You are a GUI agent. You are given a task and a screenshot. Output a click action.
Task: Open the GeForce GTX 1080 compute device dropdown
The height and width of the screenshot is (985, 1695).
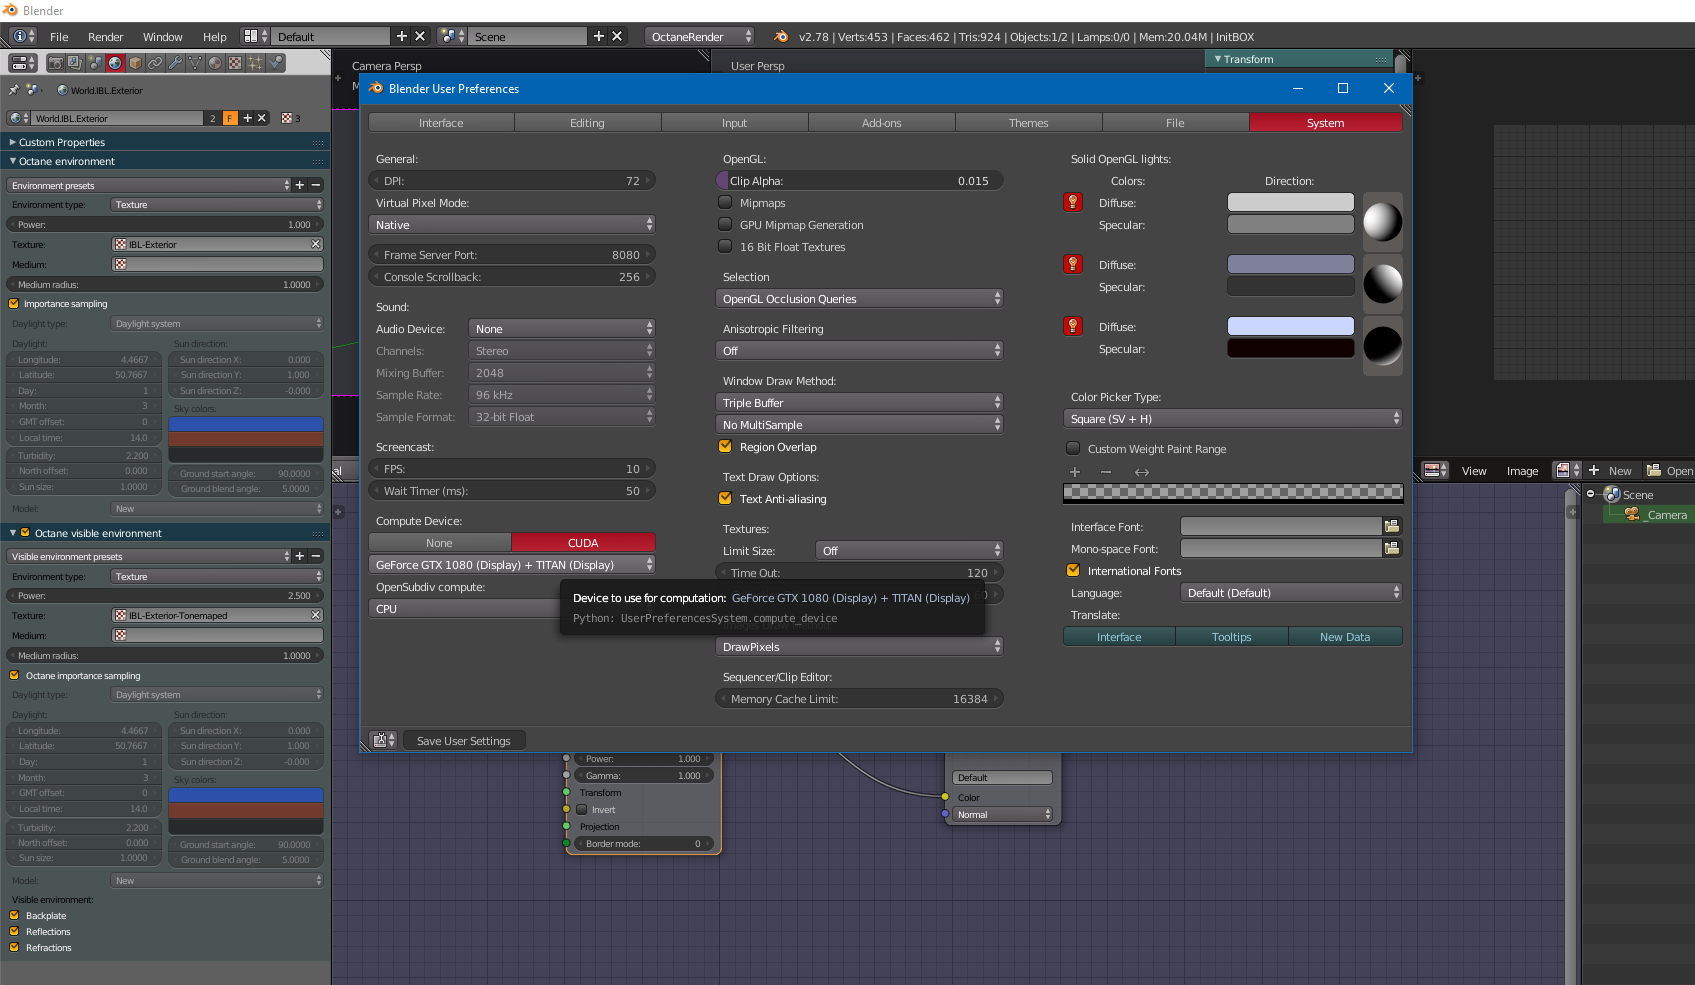512,565
